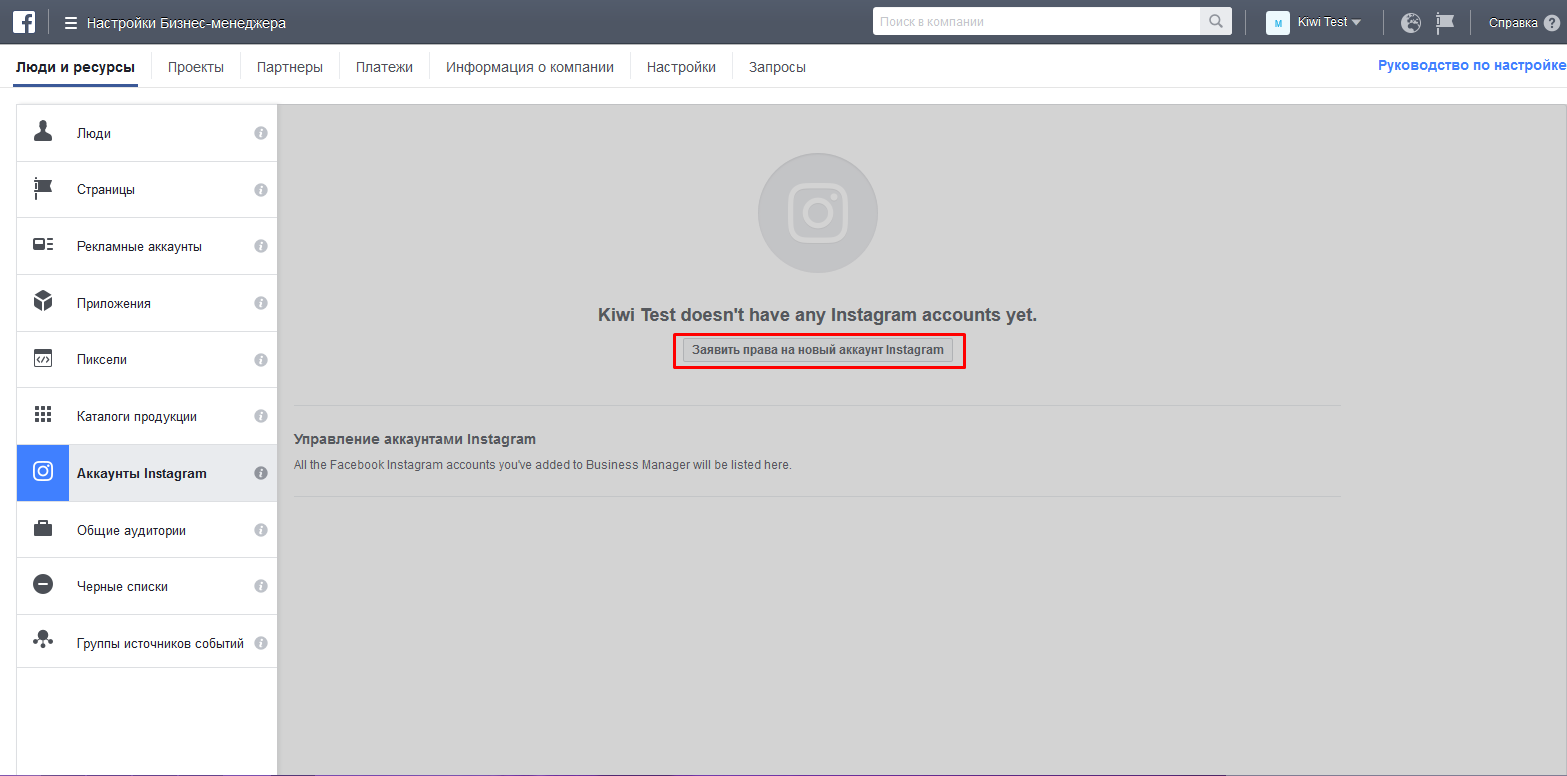Screen dimensions: 1567x776
Task: Click the Facebook logo icon
Action: (x=24, y=22)
